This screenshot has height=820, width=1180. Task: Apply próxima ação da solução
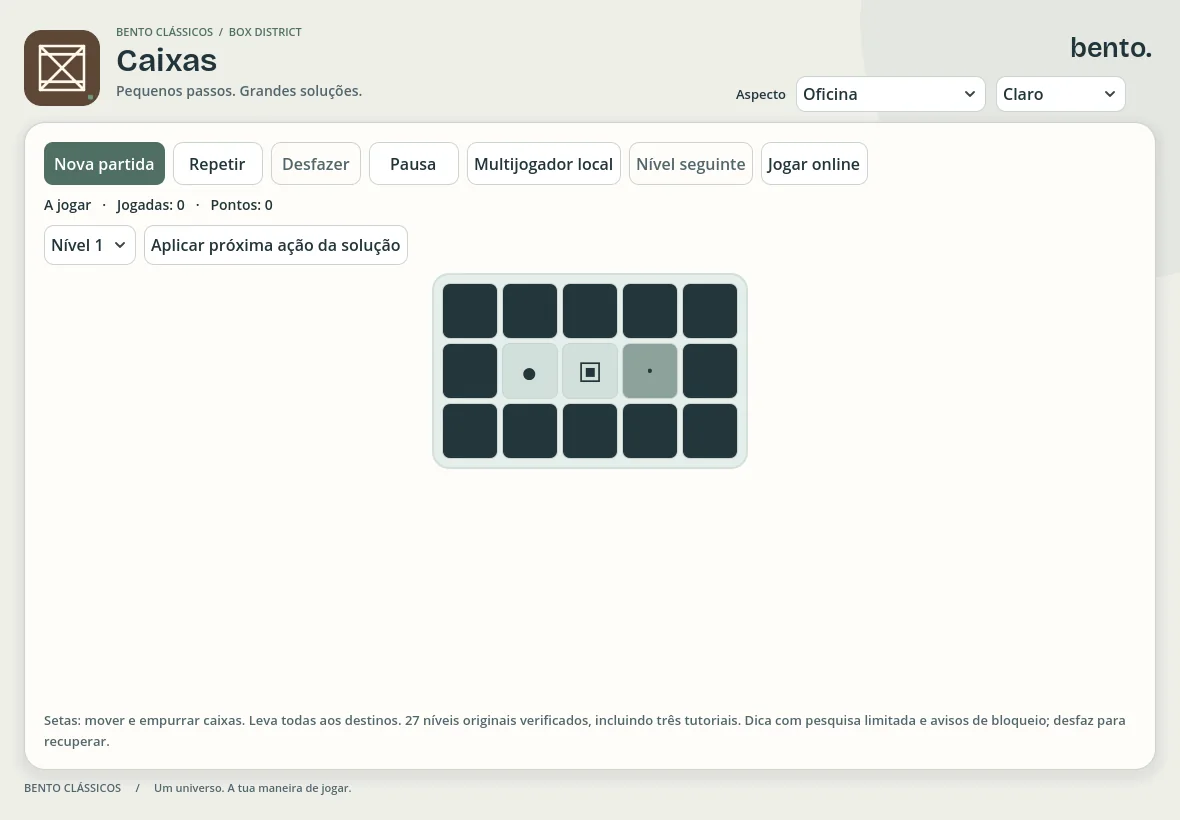275,245
